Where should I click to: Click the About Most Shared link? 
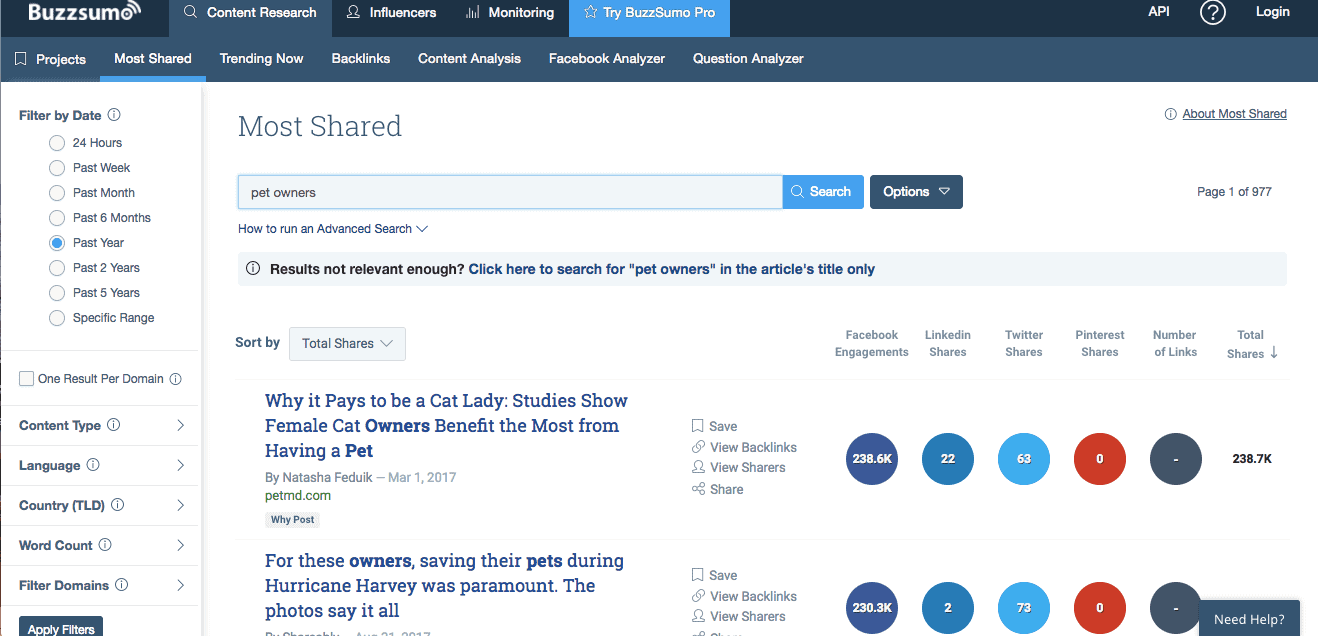pyautogui.click(x=1234, y=114)
